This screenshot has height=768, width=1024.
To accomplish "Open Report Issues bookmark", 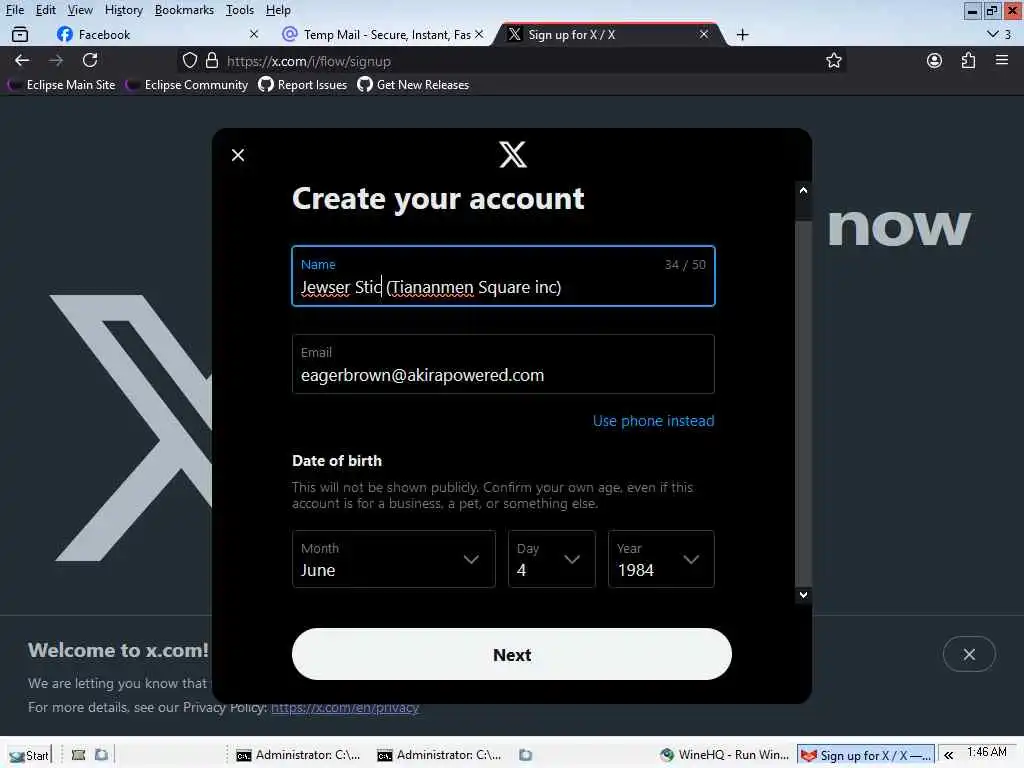I will pos(302,85).
